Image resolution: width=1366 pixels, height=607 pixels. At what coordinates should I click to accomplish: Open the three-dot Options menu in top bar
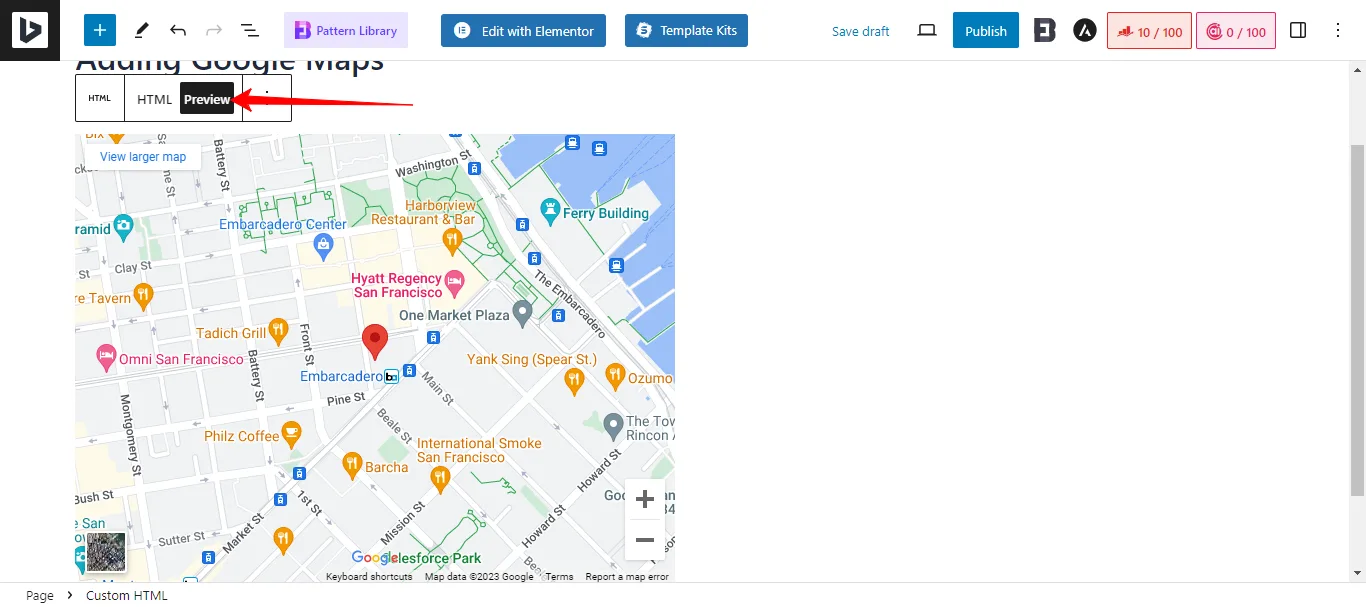click(x=1338, y=31)
